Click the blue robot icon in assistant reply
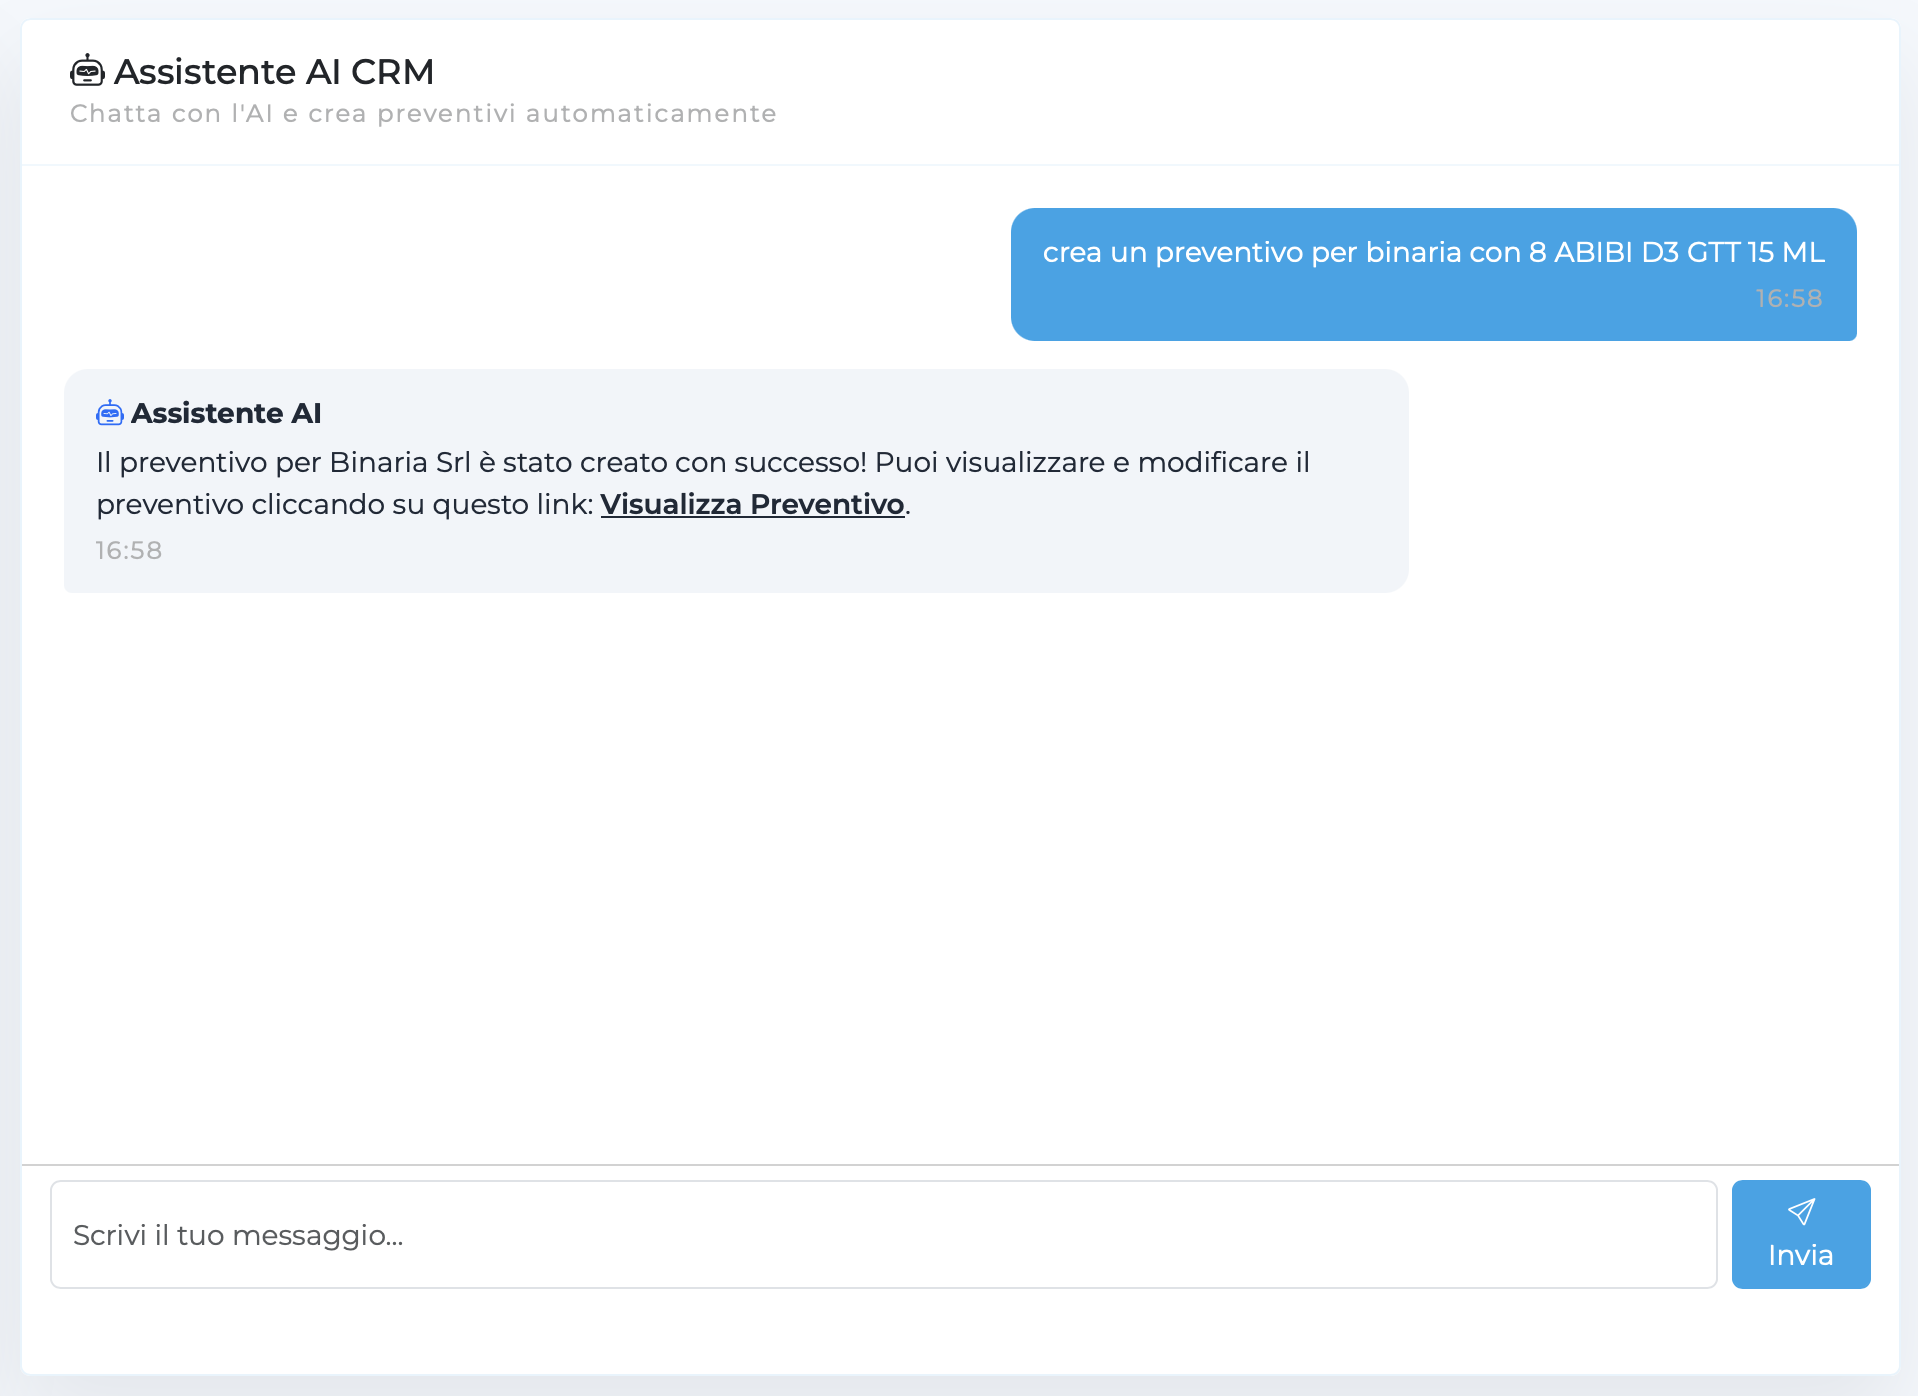 (110, 412)
